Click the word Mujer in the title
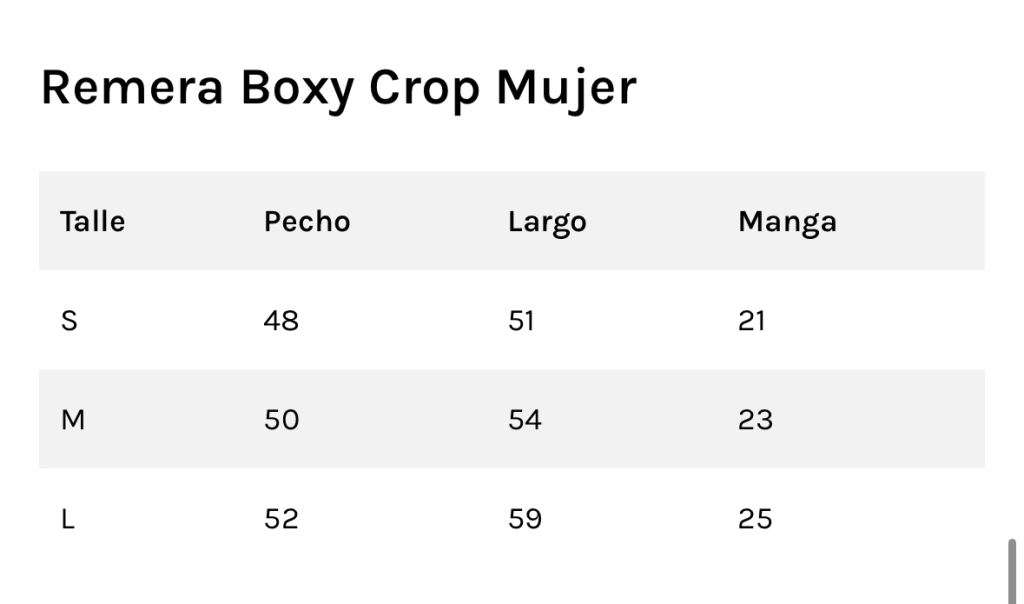Image resolution: width=1024 pixels, height=604 pixels. (x=566, y=89)
